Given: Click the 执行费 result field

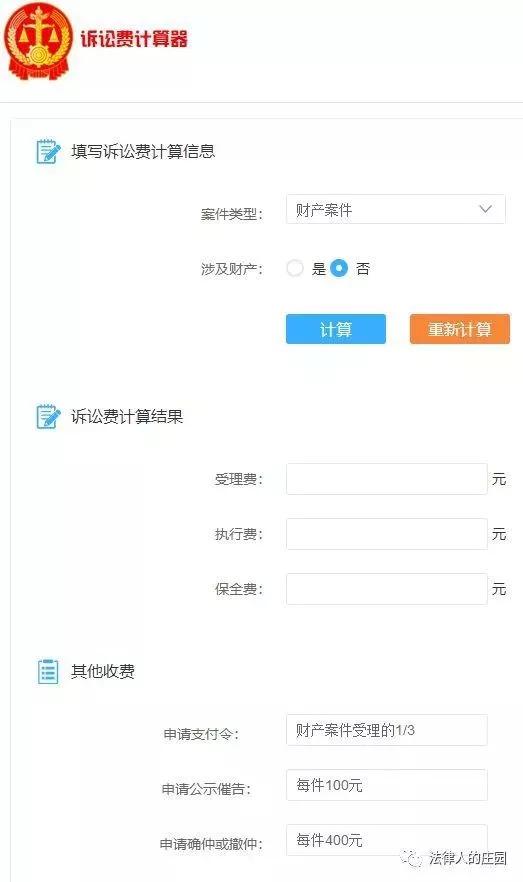Looking at the screenshot, I should [386, 534].
